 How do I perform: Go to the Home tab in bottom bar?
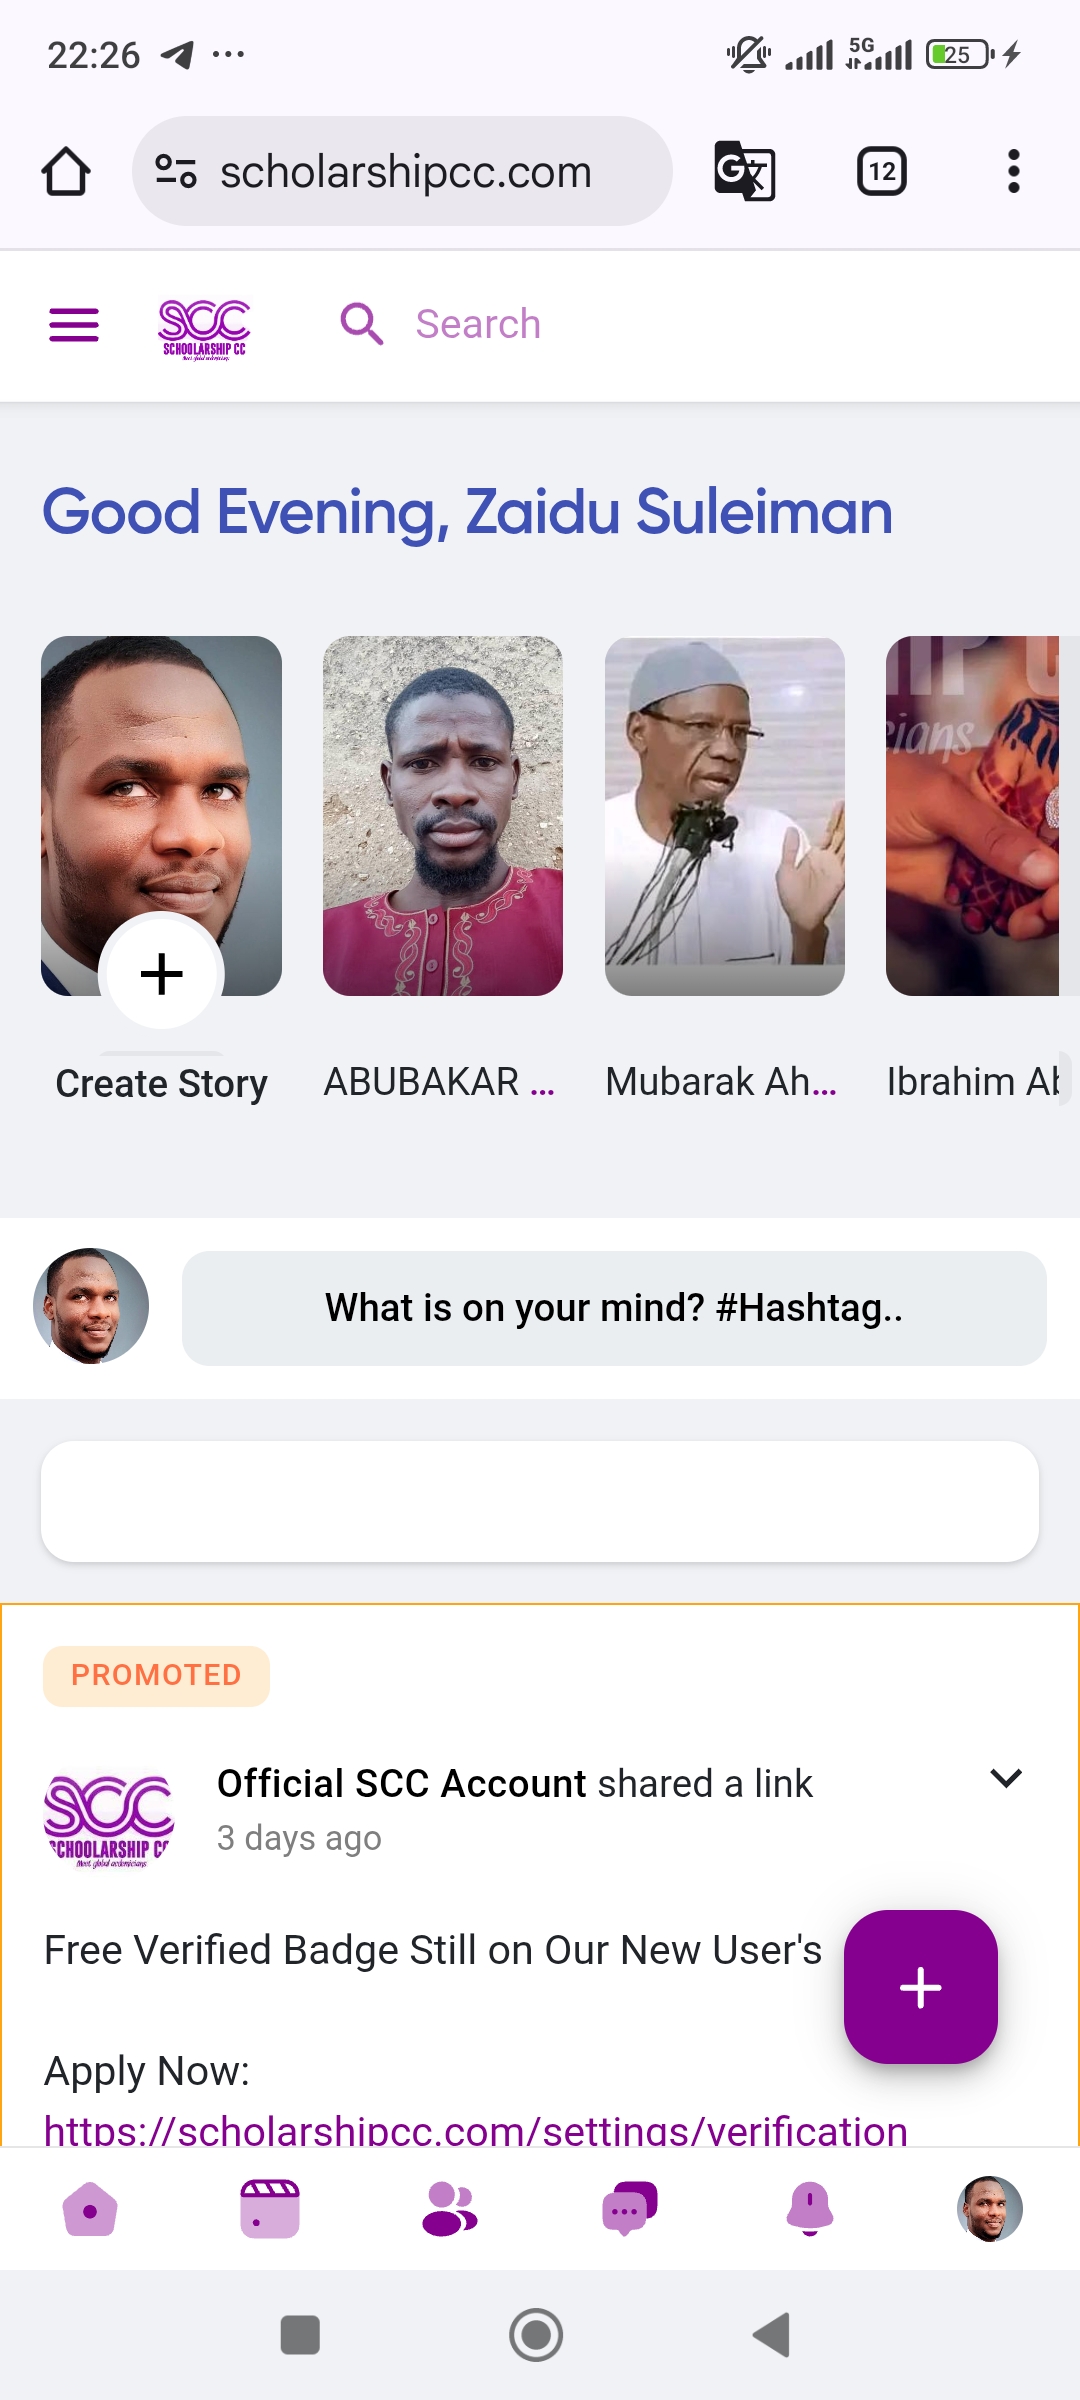tap(90, 2208)
